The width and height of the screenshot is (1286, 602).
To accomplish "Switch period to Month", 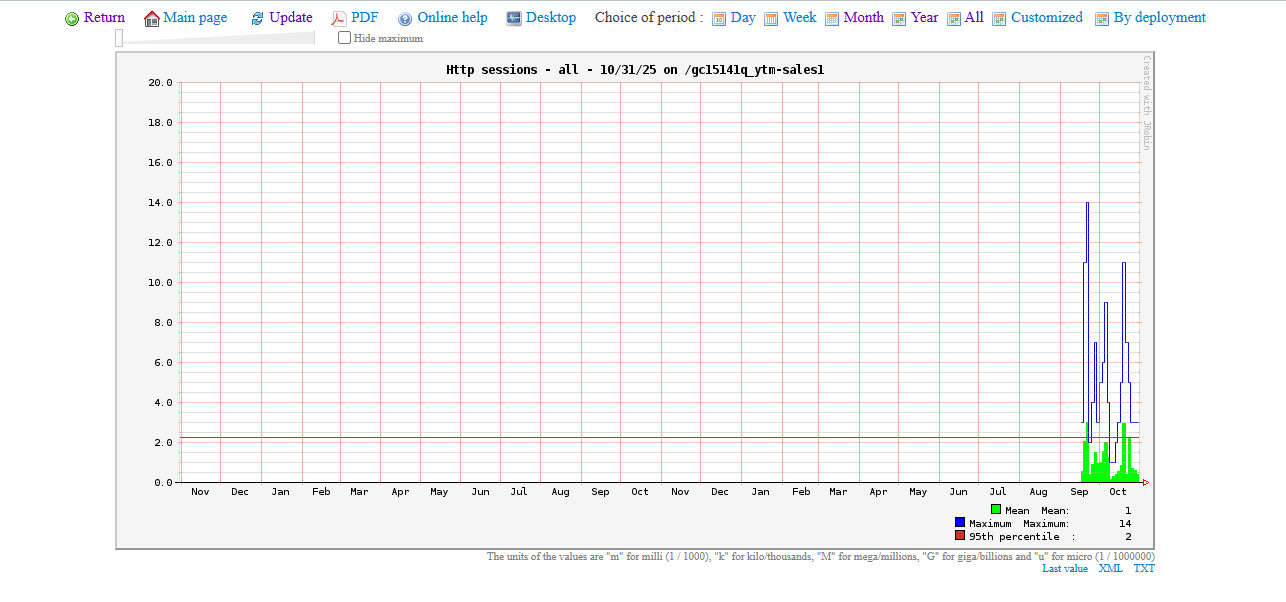I will pos(863,18).
